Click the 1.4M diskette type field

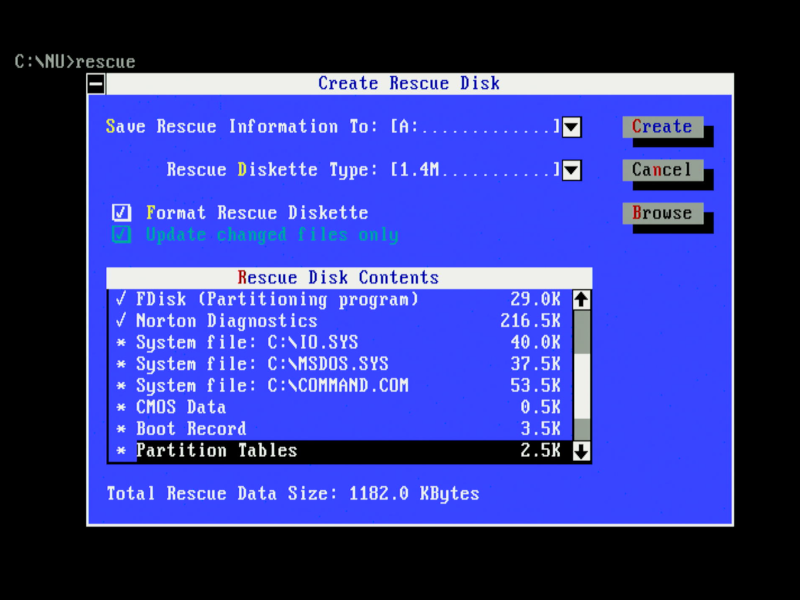pyautogui.click(x=476, y=169)
